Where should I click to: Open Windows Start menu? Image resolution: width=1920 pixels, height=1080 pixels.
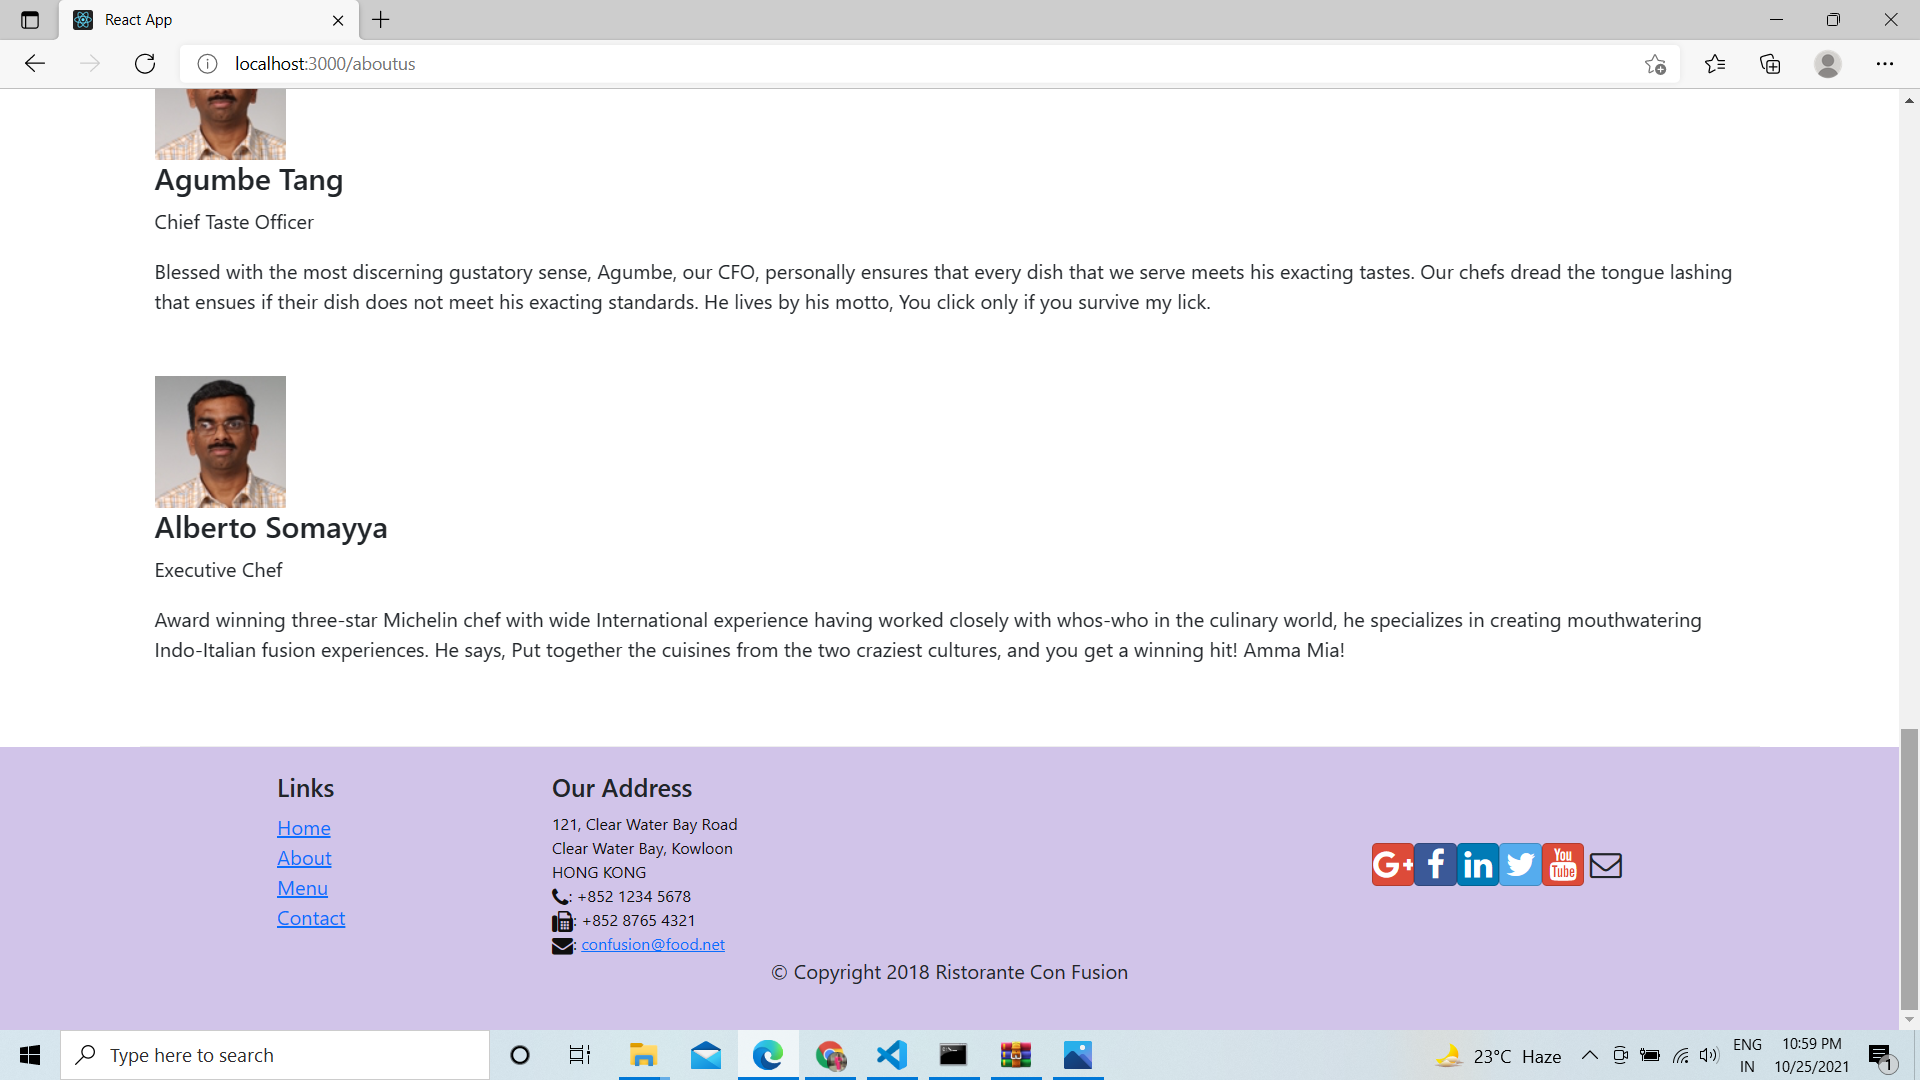coord(30,1055)
